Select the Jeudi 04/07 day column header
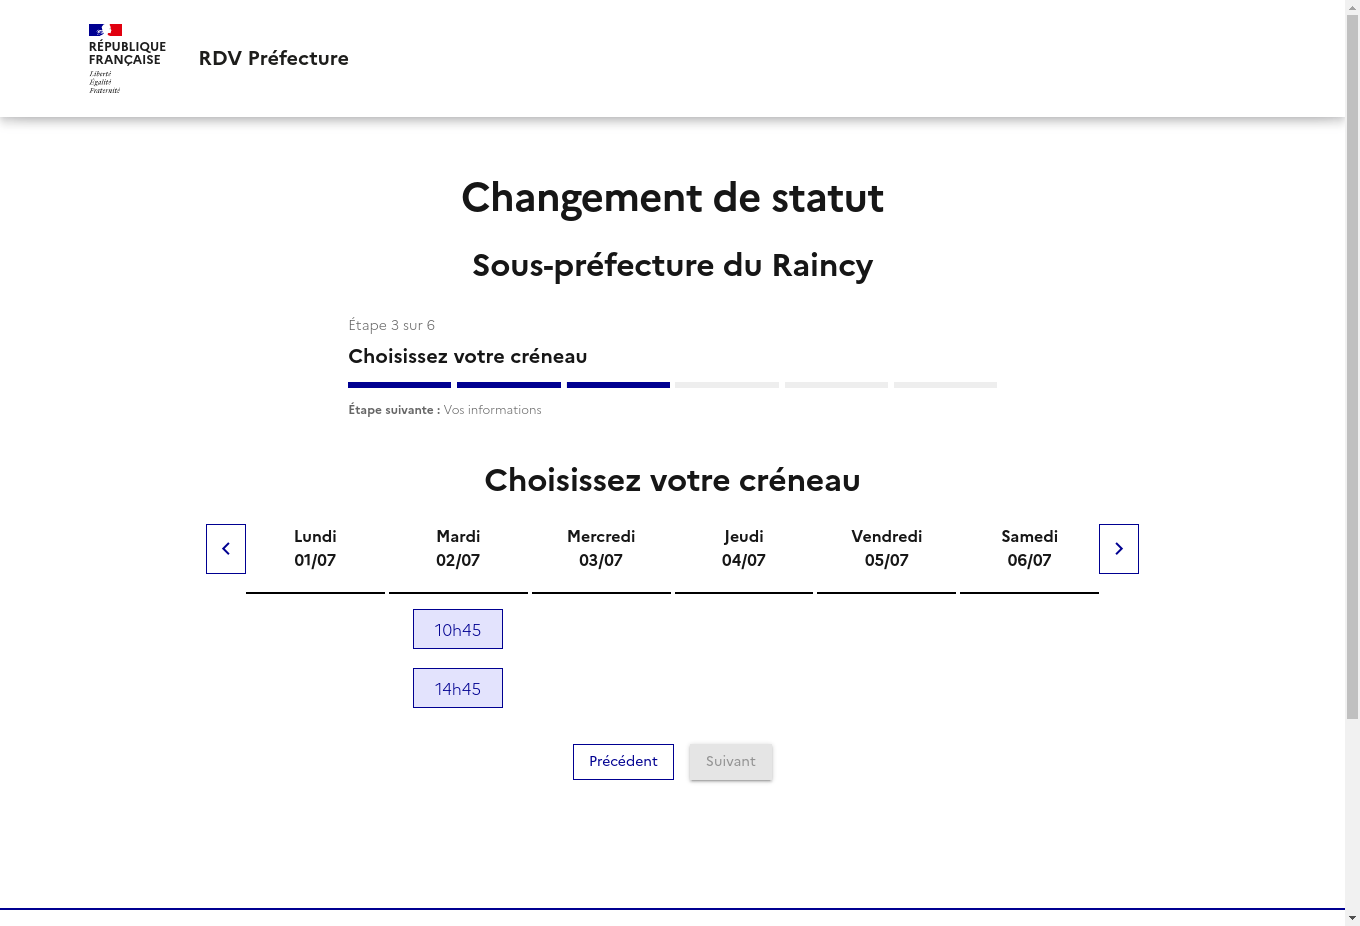 pos(744,549)
